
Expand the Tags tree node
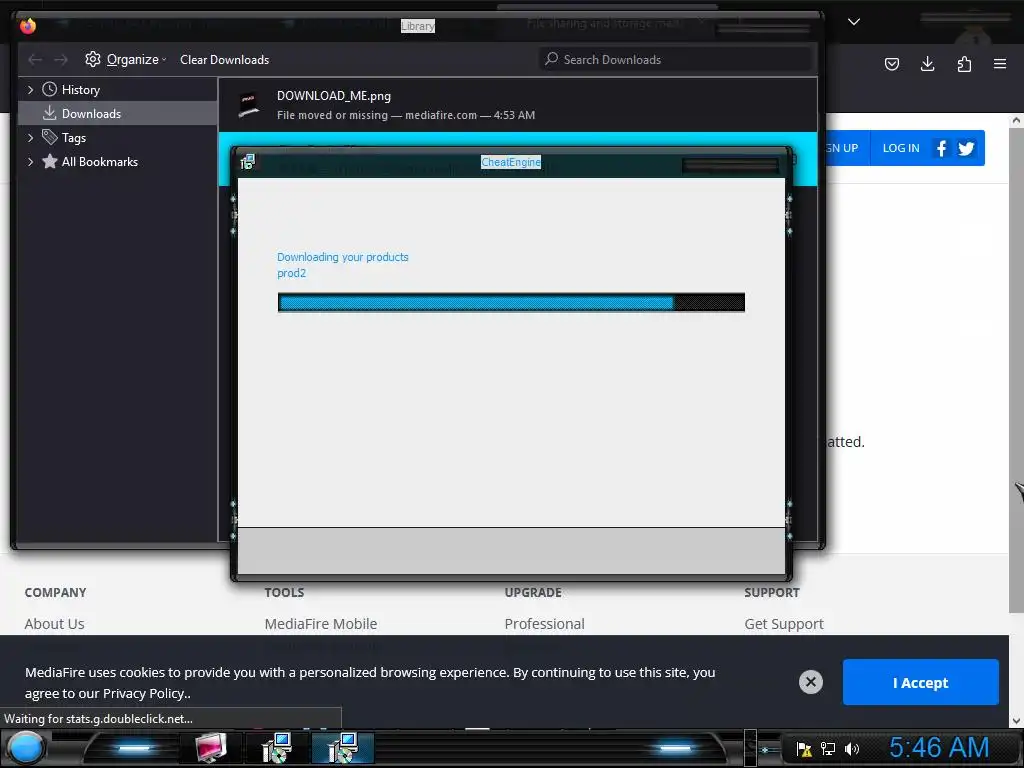pos(30,138)
